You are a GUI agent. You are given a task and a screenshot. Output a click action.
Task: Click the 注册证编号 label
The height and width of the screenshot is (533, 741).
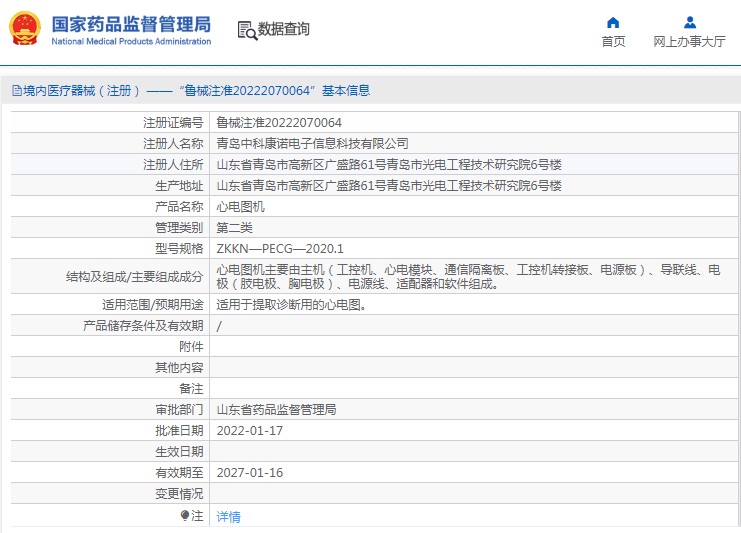click(173, 123)
